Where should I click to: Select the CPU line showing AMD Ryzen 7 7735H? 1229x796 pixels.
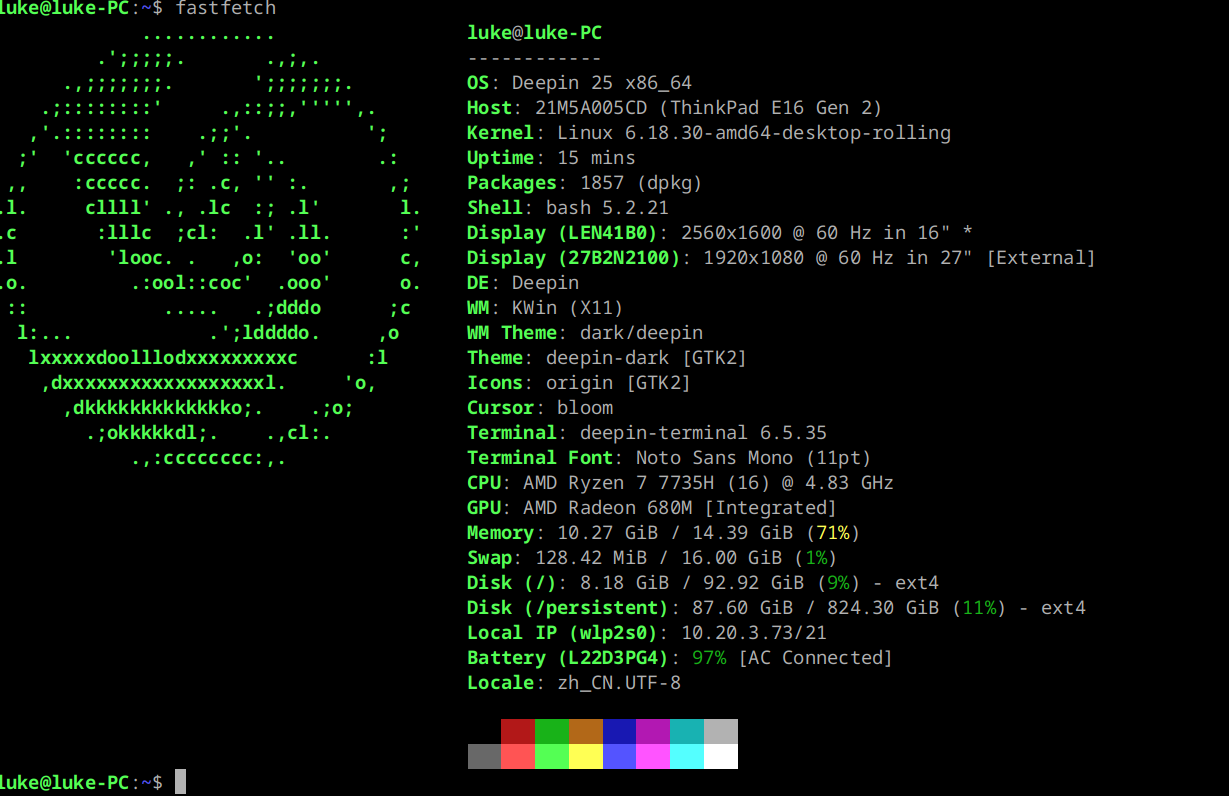pyautogui.click(x=681, y=483)
